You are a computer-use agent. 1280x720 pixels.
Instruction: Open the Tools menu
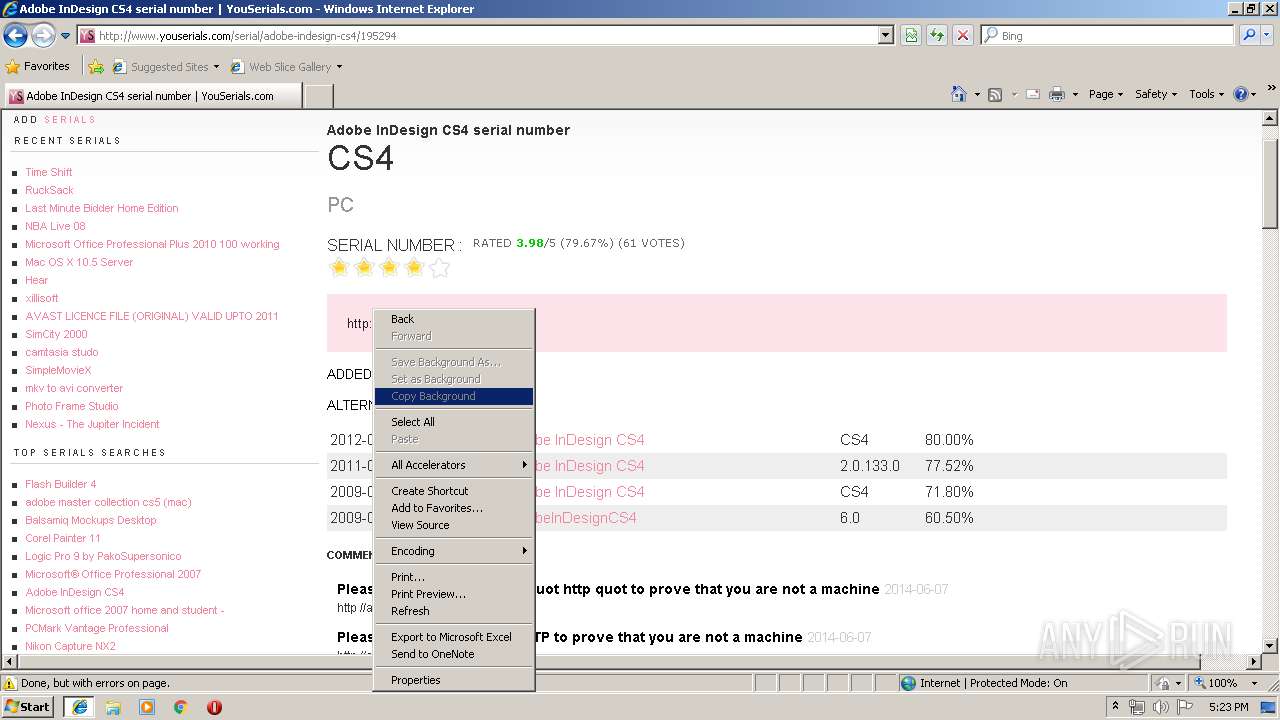tap(1207, 94)
